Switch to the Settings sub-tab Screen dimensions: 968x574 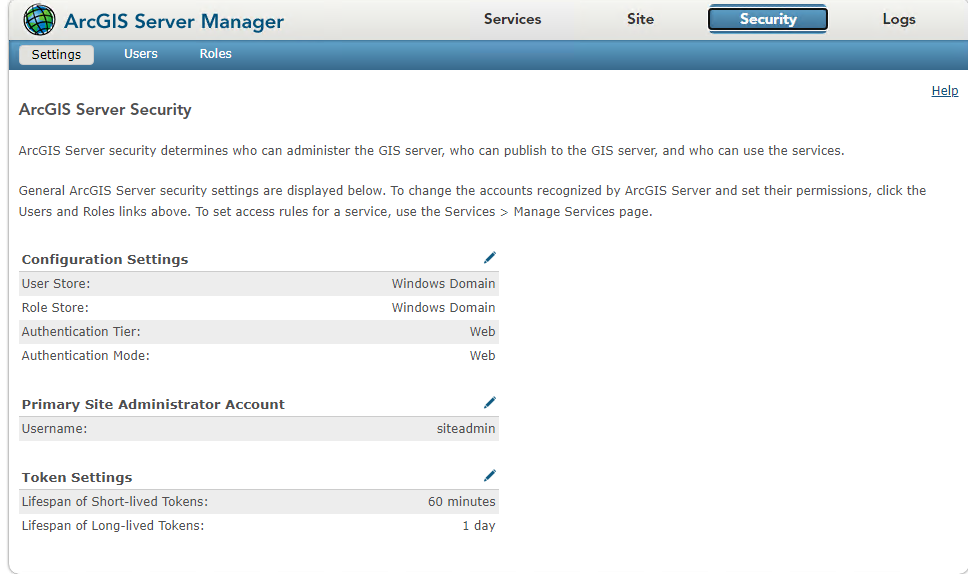[56, 54]
